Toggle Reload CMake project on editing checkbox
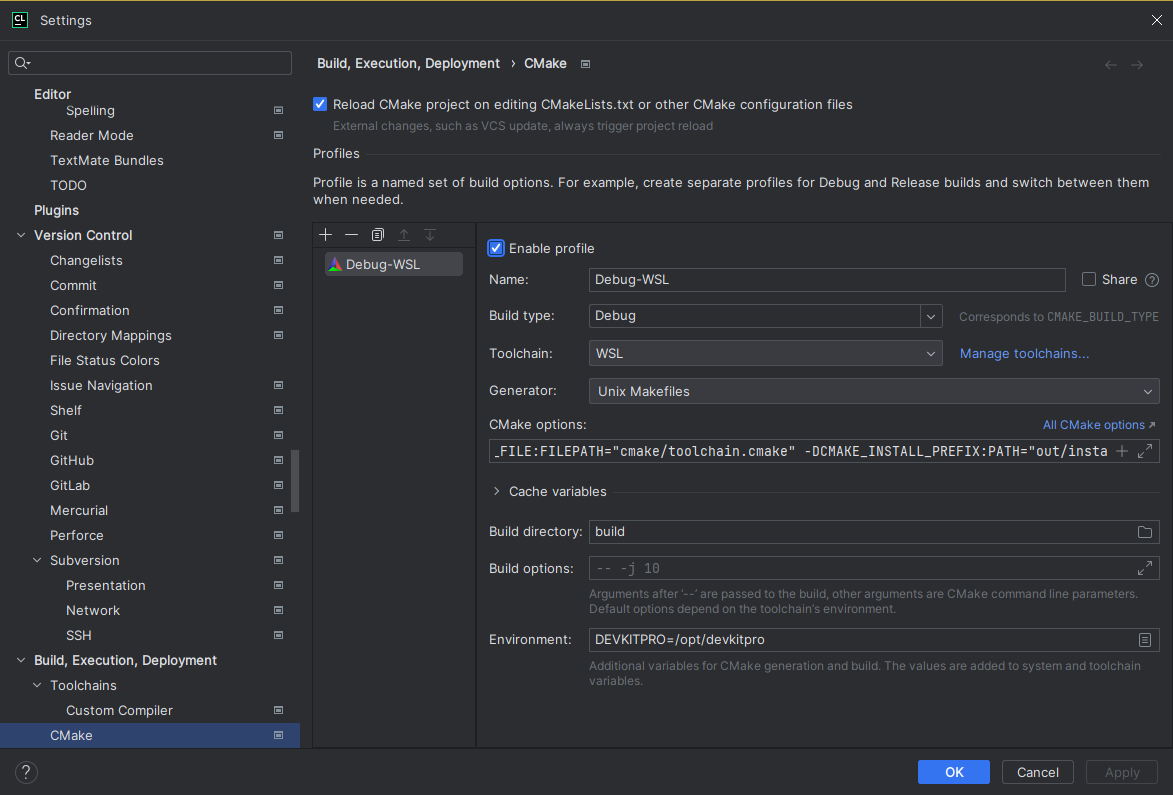The height and width of the screenshot is (795, 1173). pyautogui.click(x=320, y=104)
